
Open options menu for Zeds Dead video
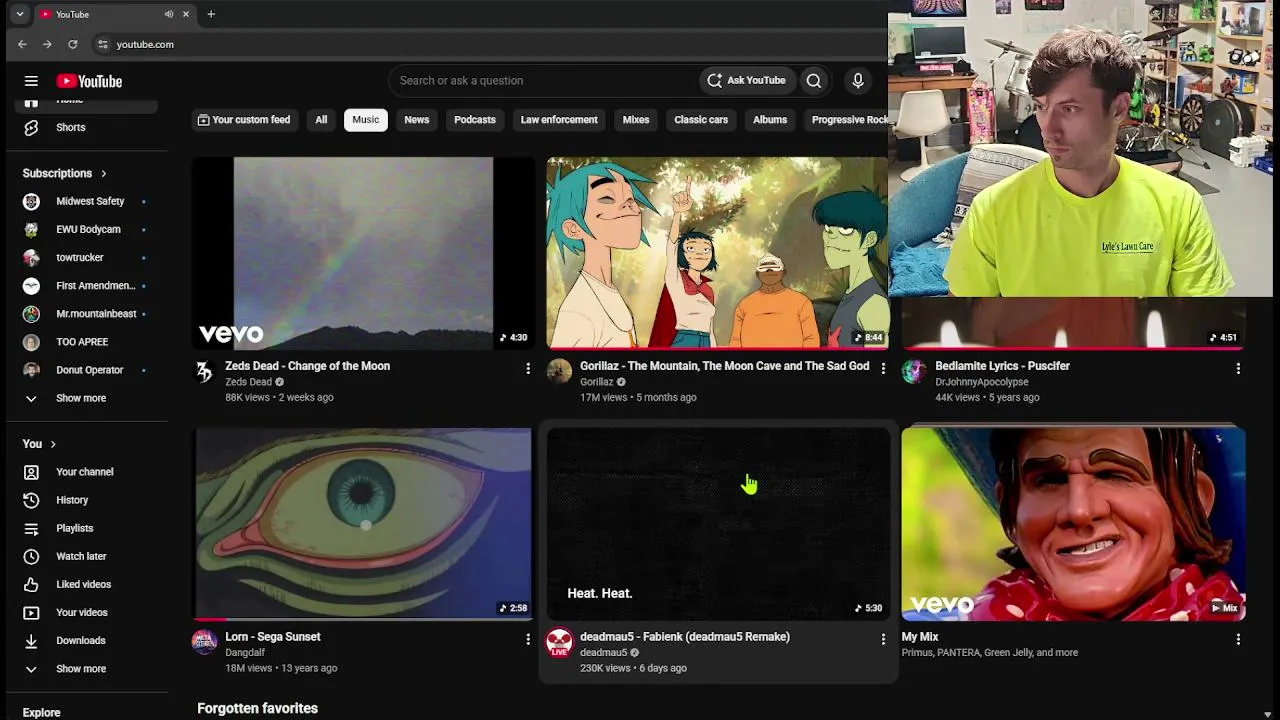(x=528, y=368)
